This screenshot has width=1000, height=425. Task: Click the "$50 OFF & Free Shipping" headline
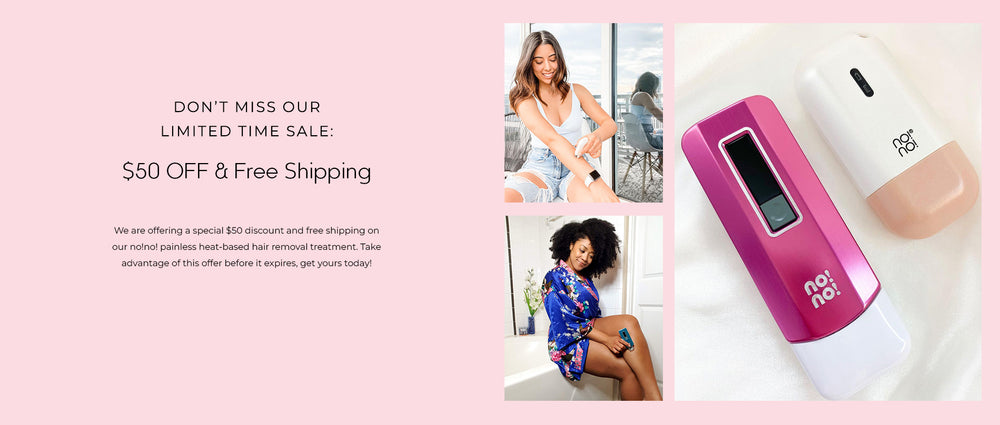[x=247, y=172]
